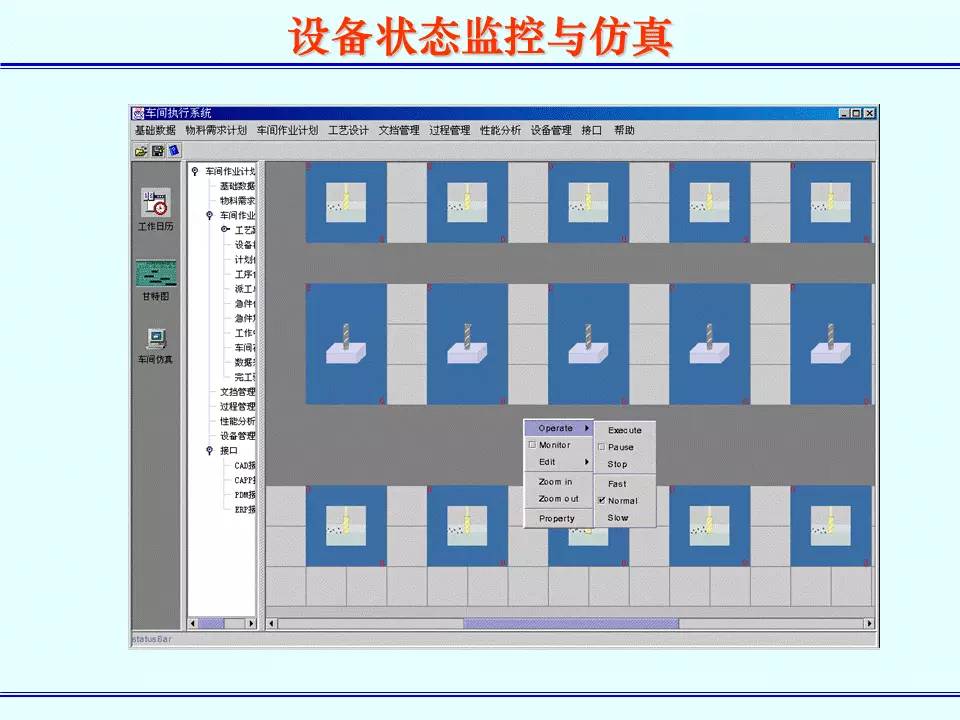
Task: Choose Zoom in from context menu
Action: pos(556,482)
